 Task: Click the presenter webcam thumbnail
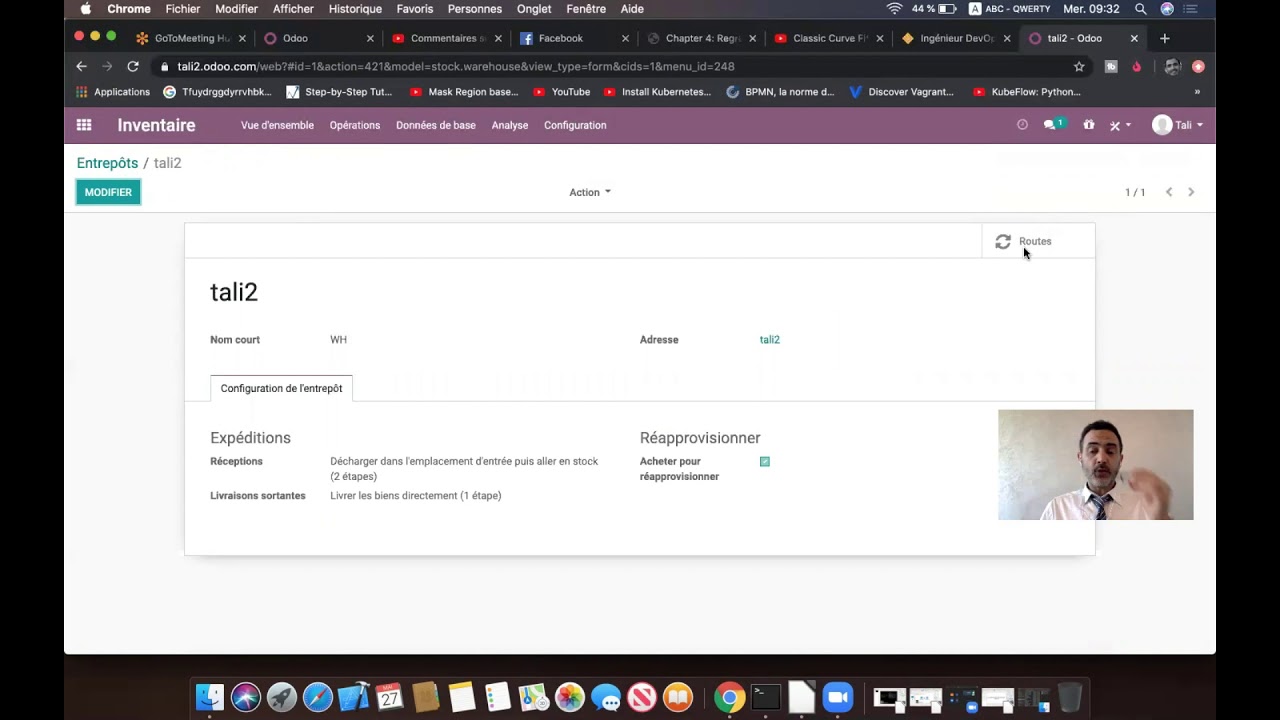pyautogui.click(x=1096, y=465)
